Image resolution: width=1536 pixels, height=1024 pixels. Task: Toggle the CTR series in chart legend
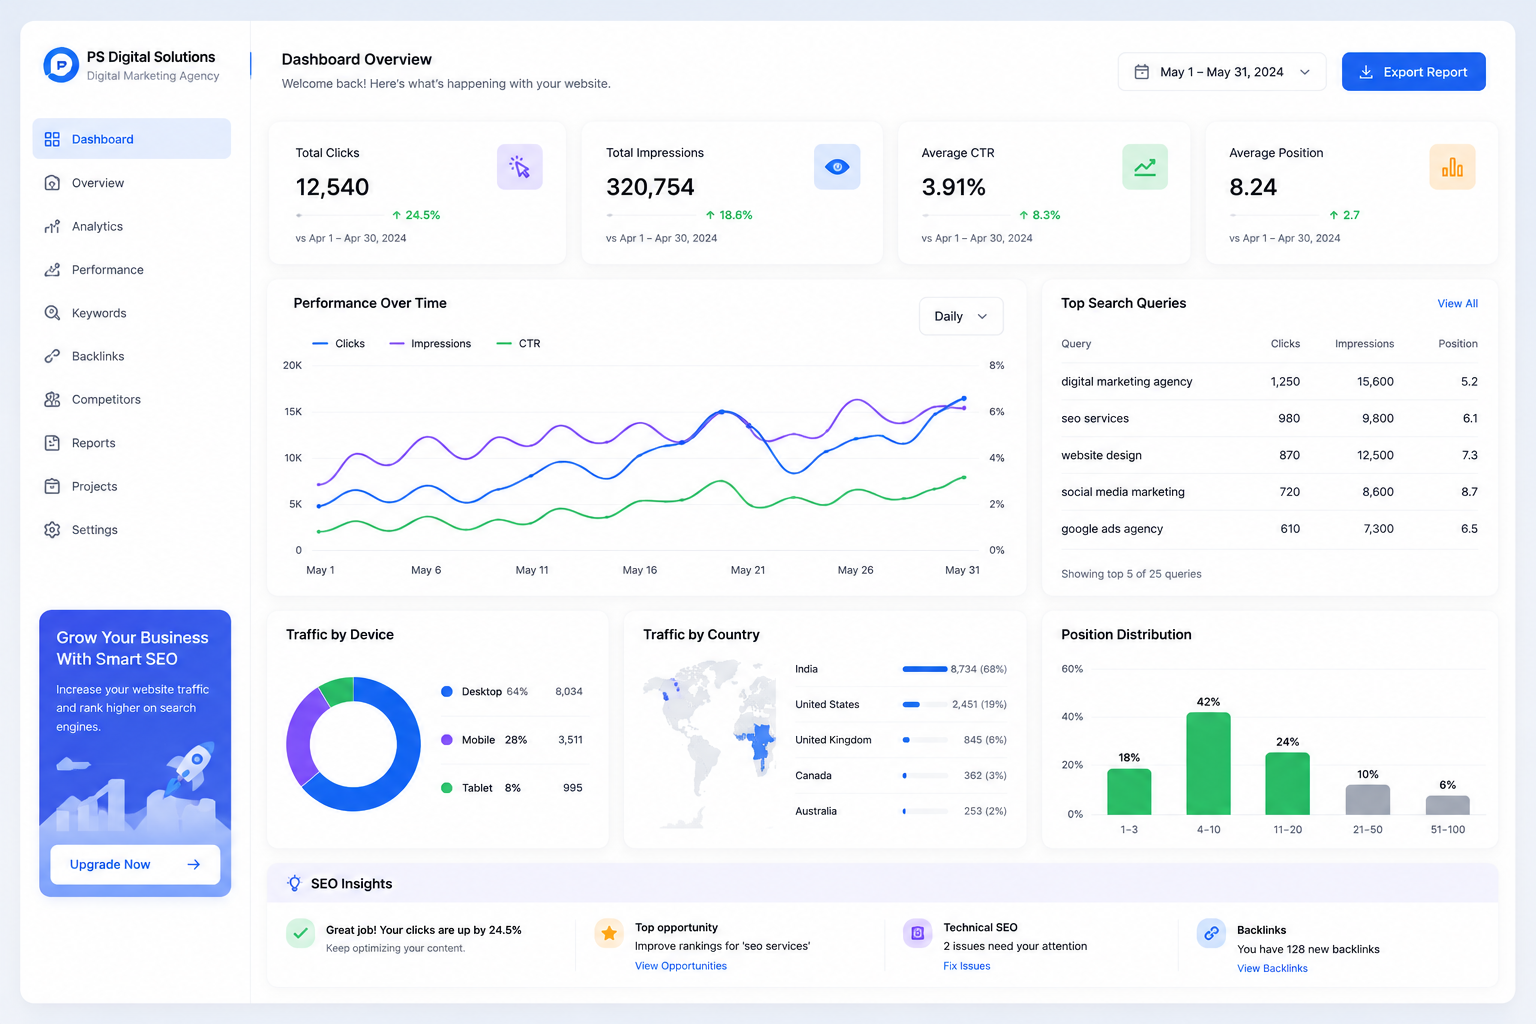[519, 344]
